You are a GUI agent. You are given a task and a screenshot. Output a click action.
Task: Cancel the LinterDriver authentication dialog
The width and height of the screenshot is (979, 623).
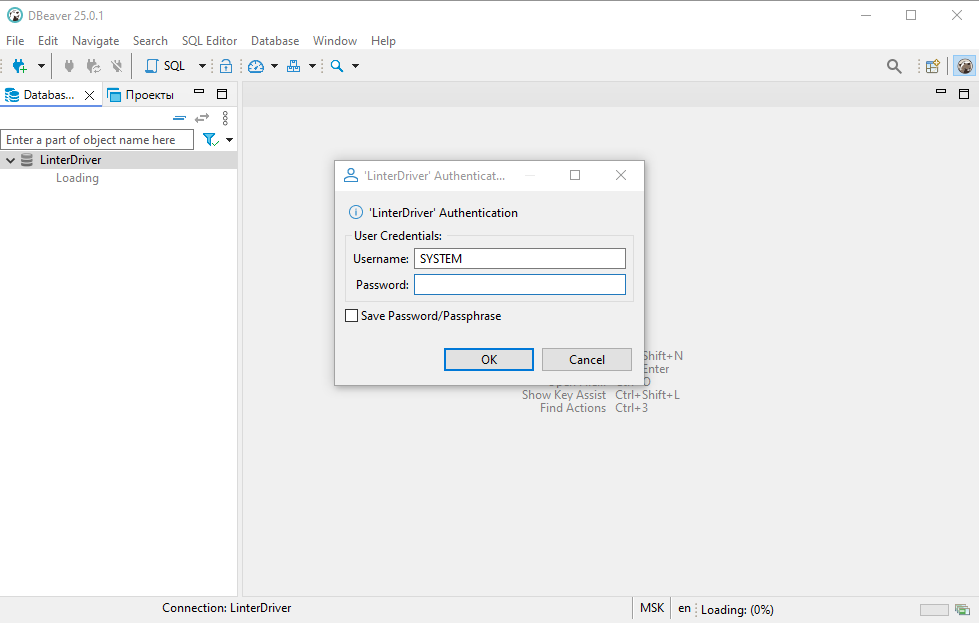(586, 359)
